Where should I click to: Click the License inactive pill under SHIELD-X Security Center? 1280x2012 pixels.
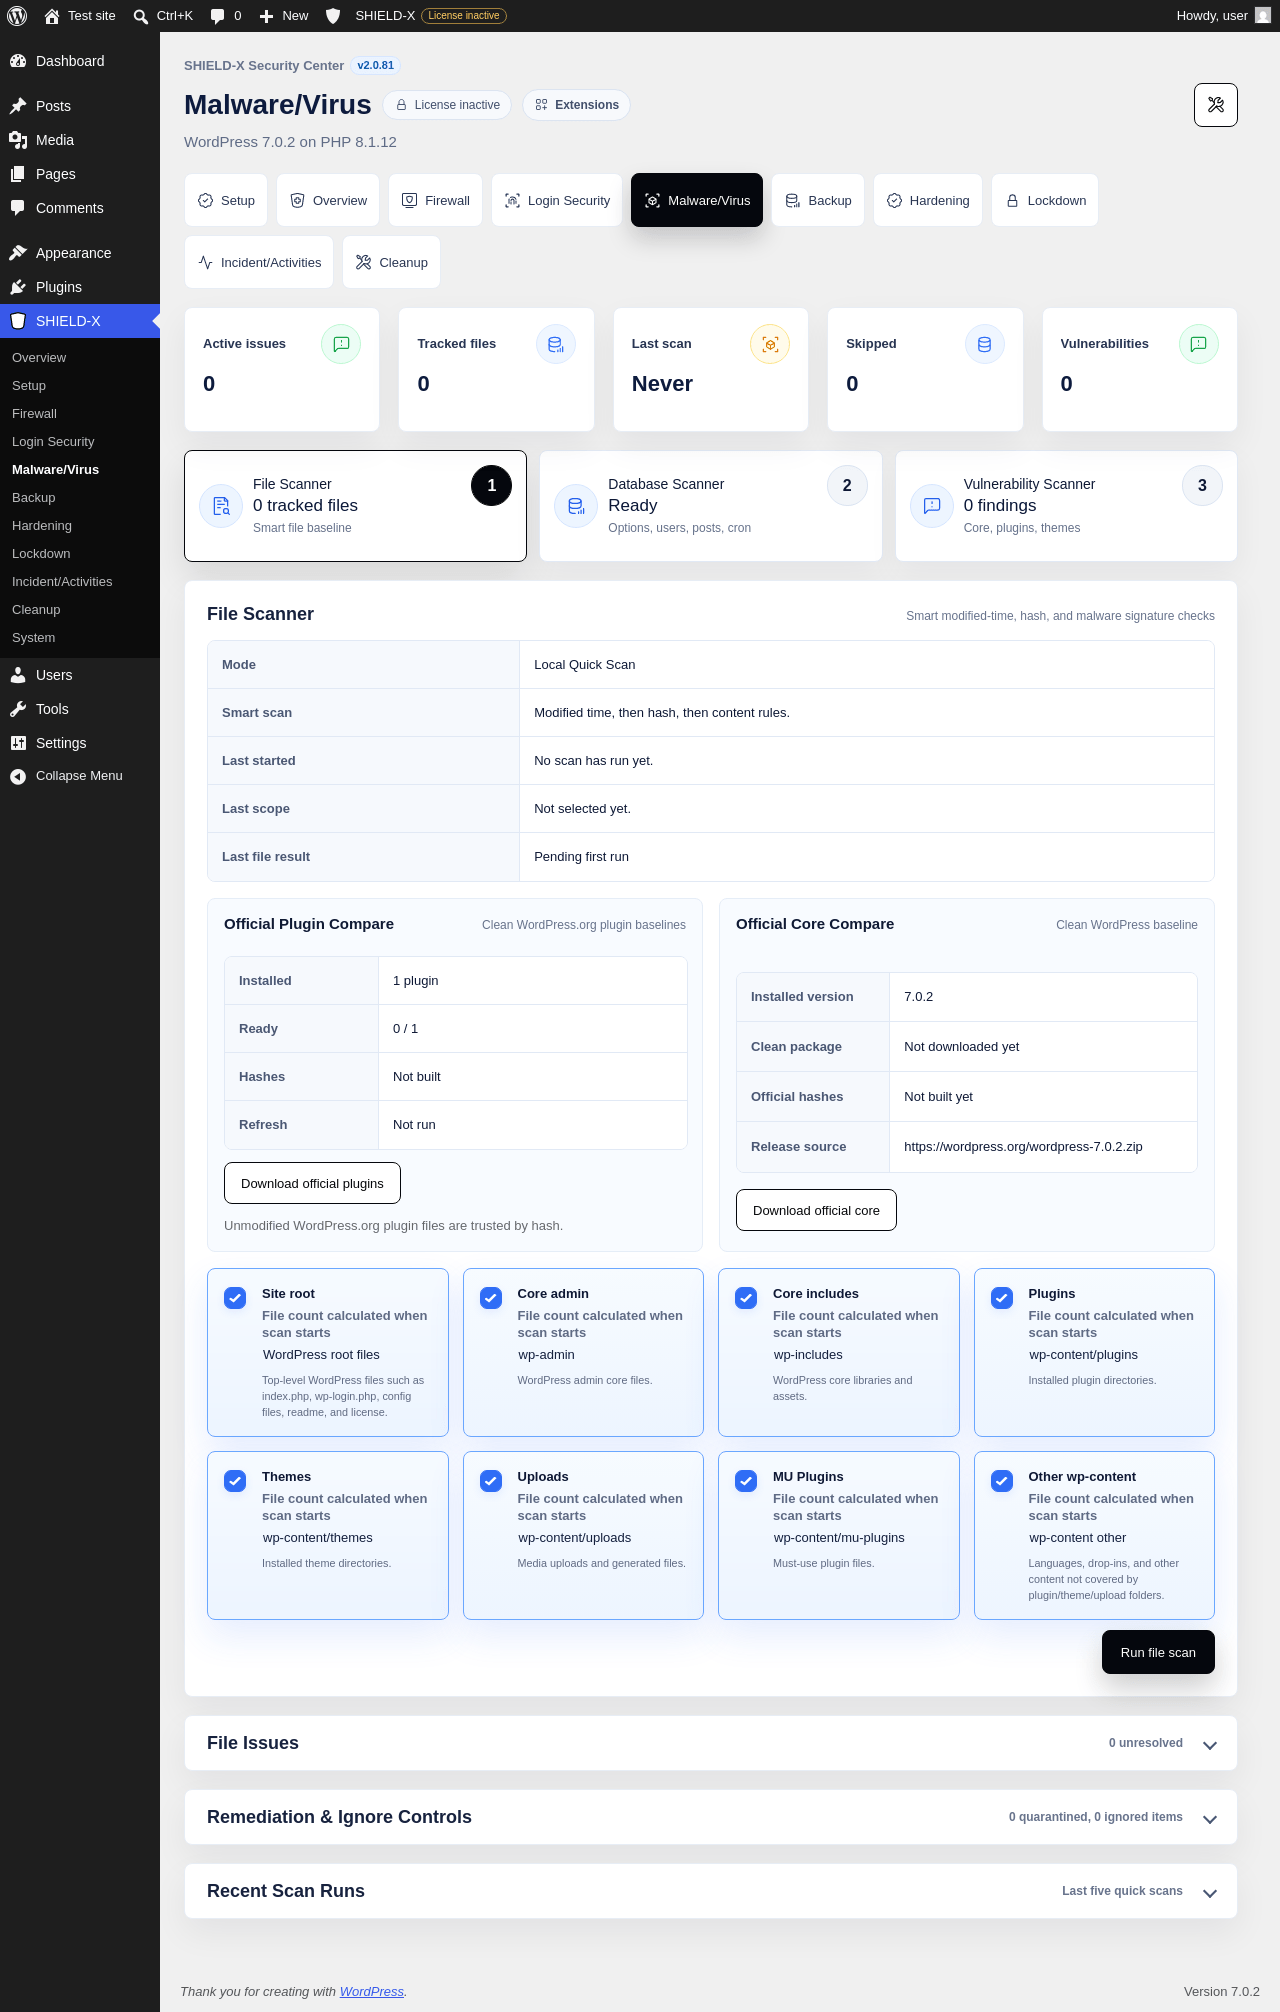click(x=447, y=105)
